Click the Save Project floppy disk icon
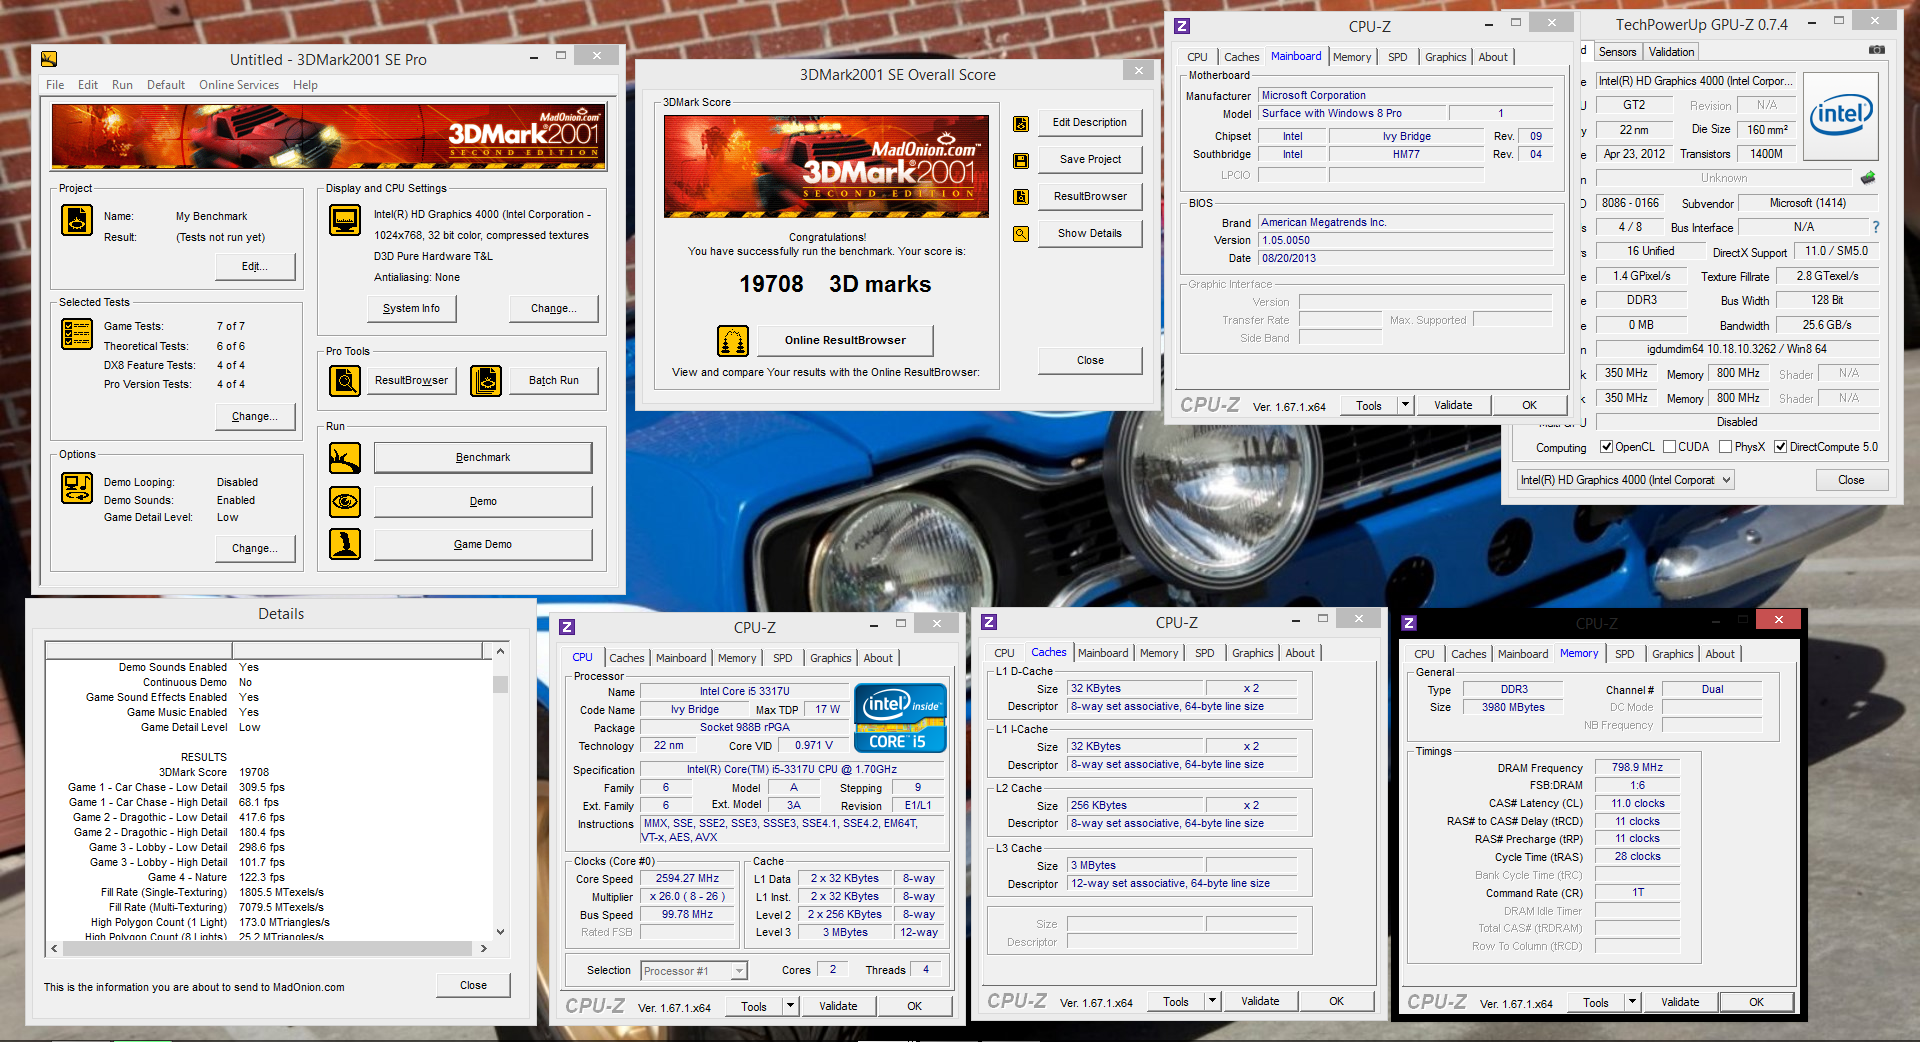 coord(1021,160)
